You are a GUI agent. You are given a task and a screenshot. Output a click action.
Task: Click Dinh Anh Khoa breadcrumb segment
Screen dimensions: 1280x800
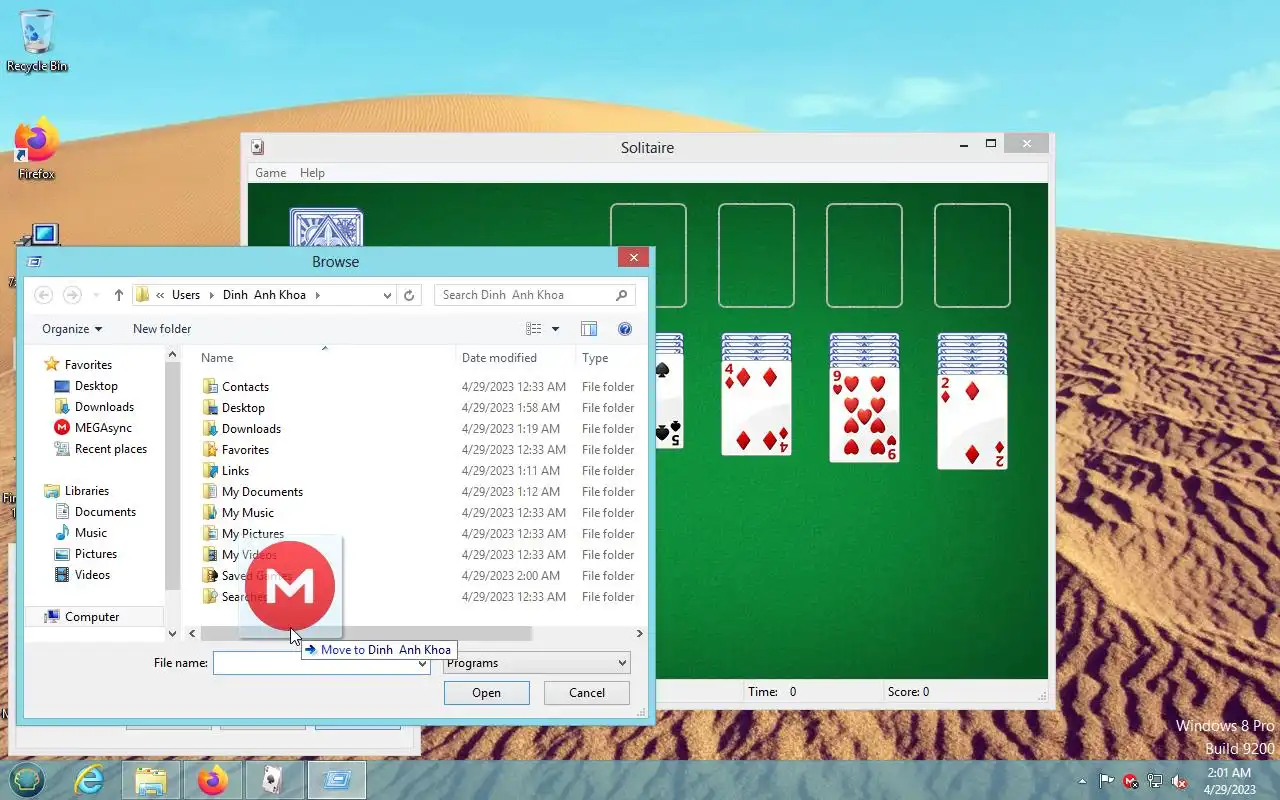pos(264,295)
